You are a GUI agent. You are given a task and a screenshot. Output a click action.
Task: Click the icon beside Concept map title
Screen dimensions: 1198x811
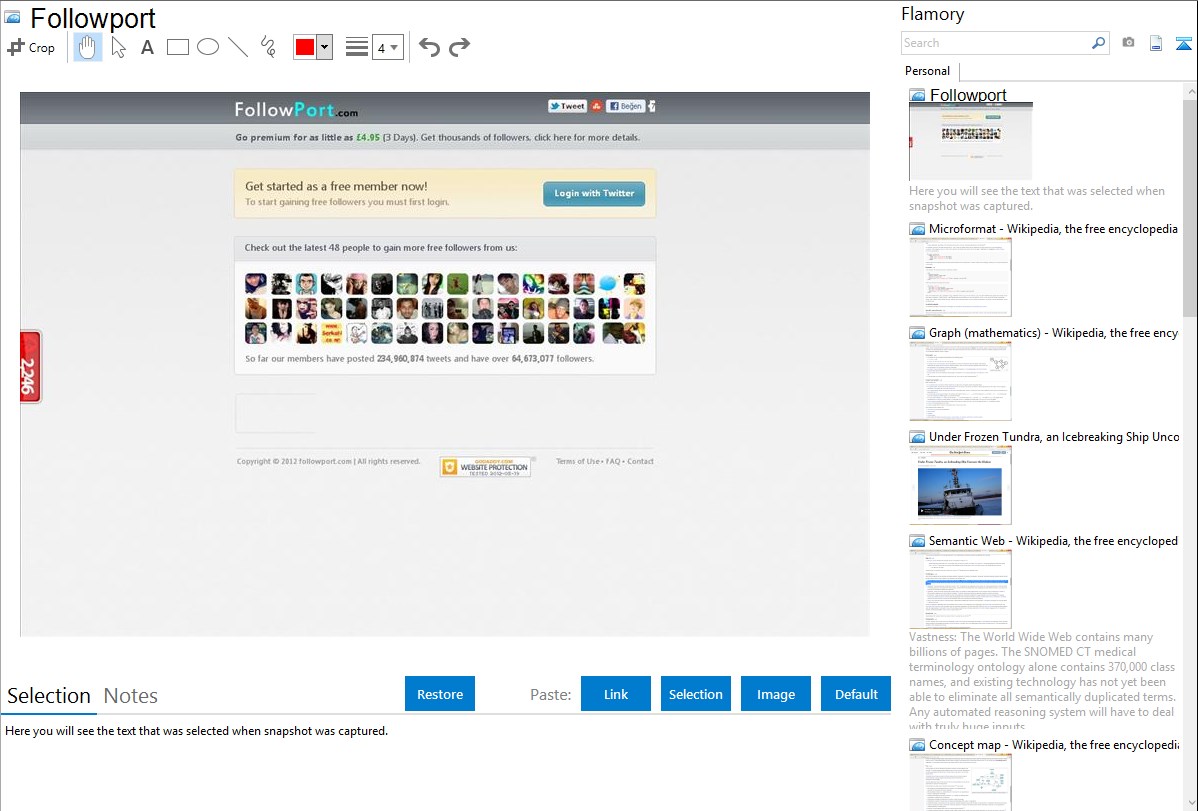pyautogui.click(x=917, y=744)
